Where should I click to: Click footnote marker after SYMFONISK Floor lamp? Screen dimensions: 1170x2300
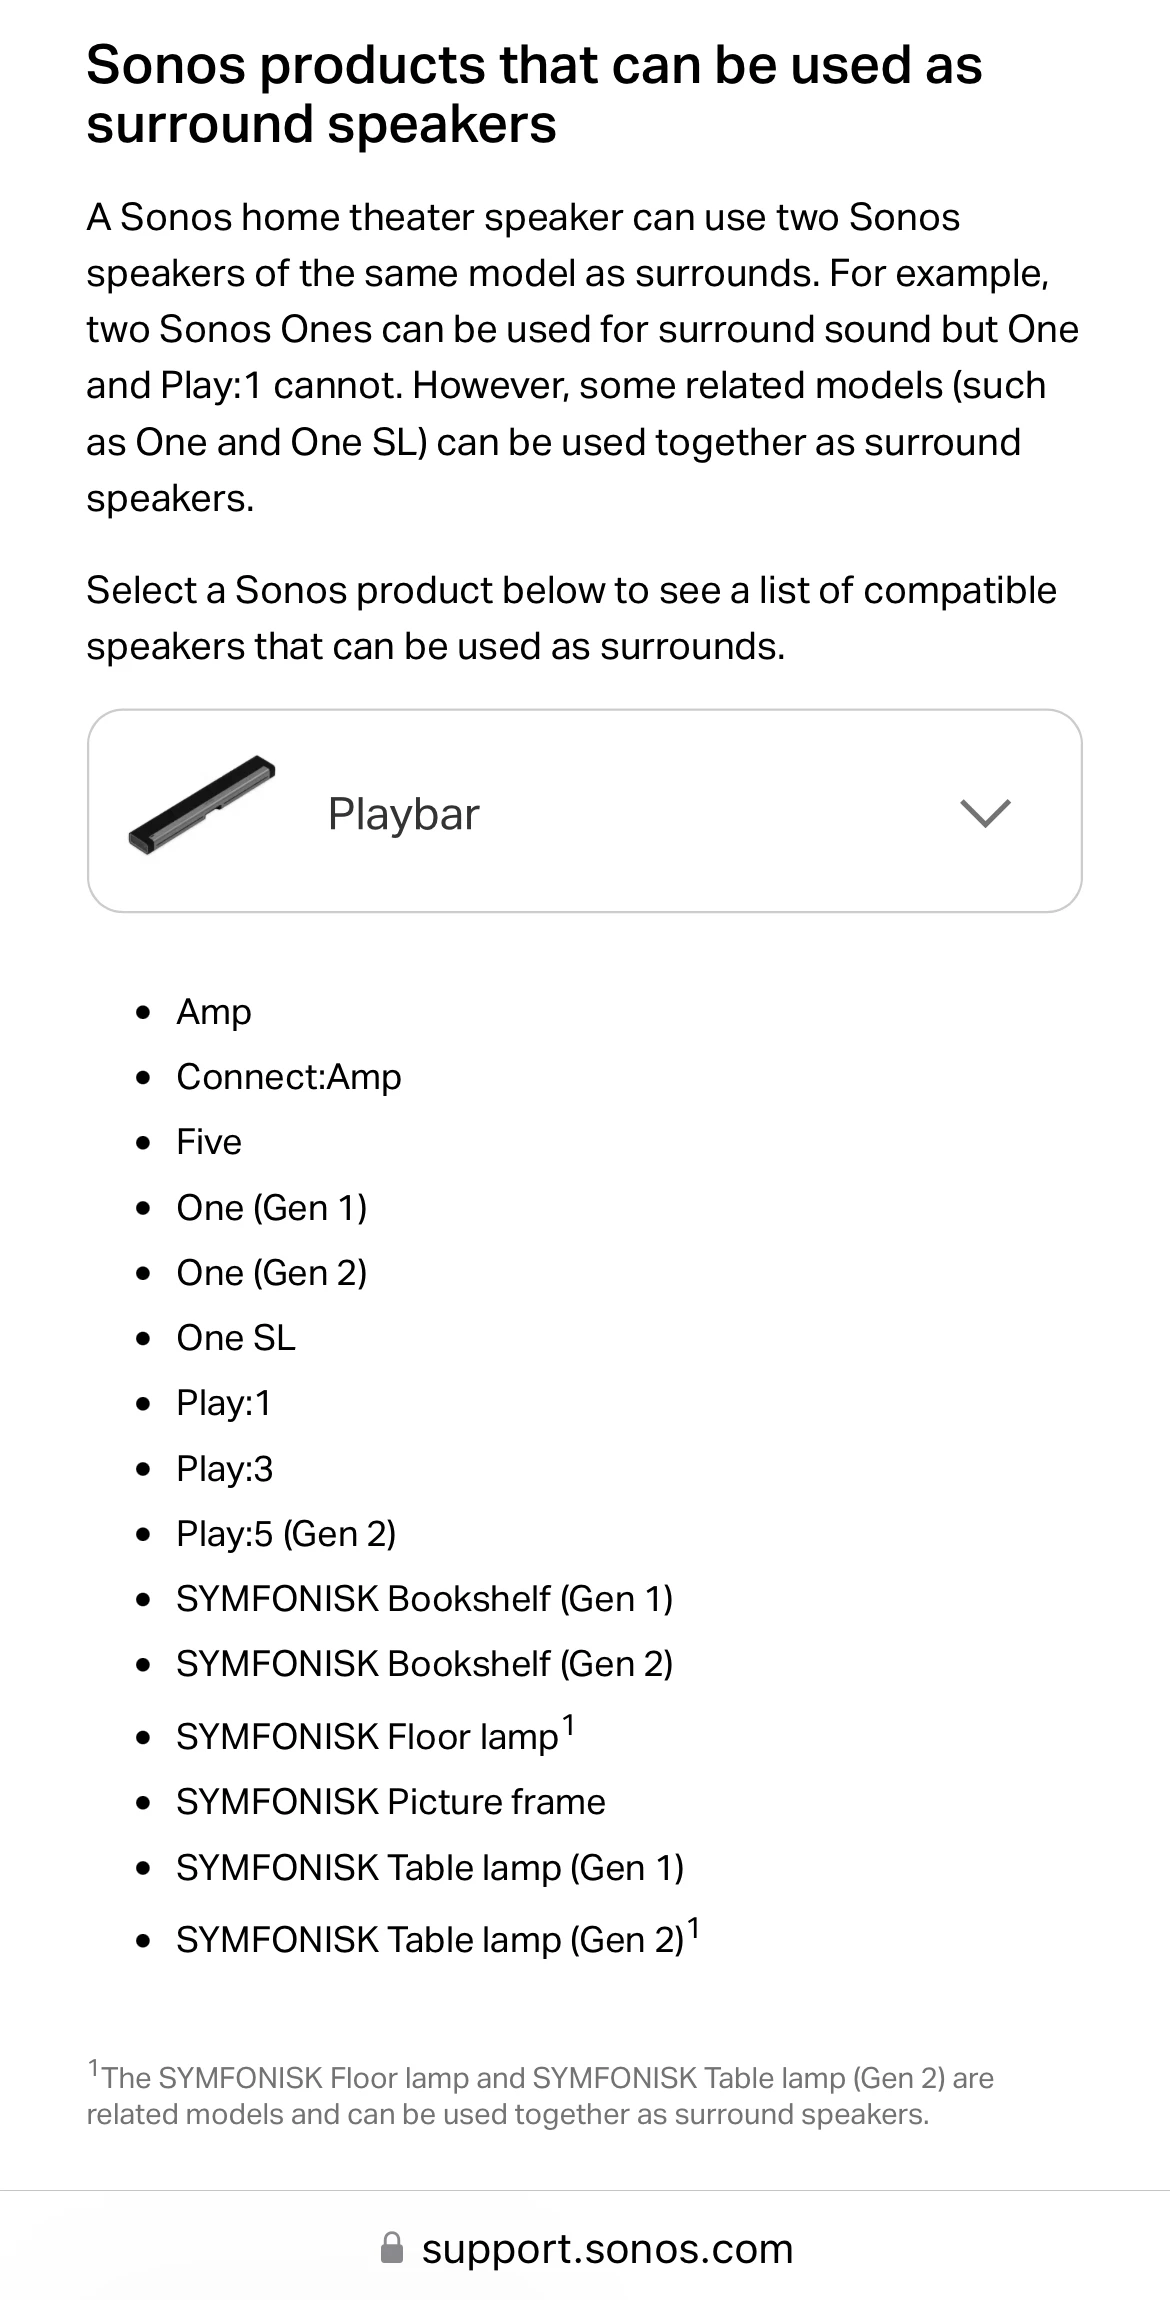tap(568, 1725)
